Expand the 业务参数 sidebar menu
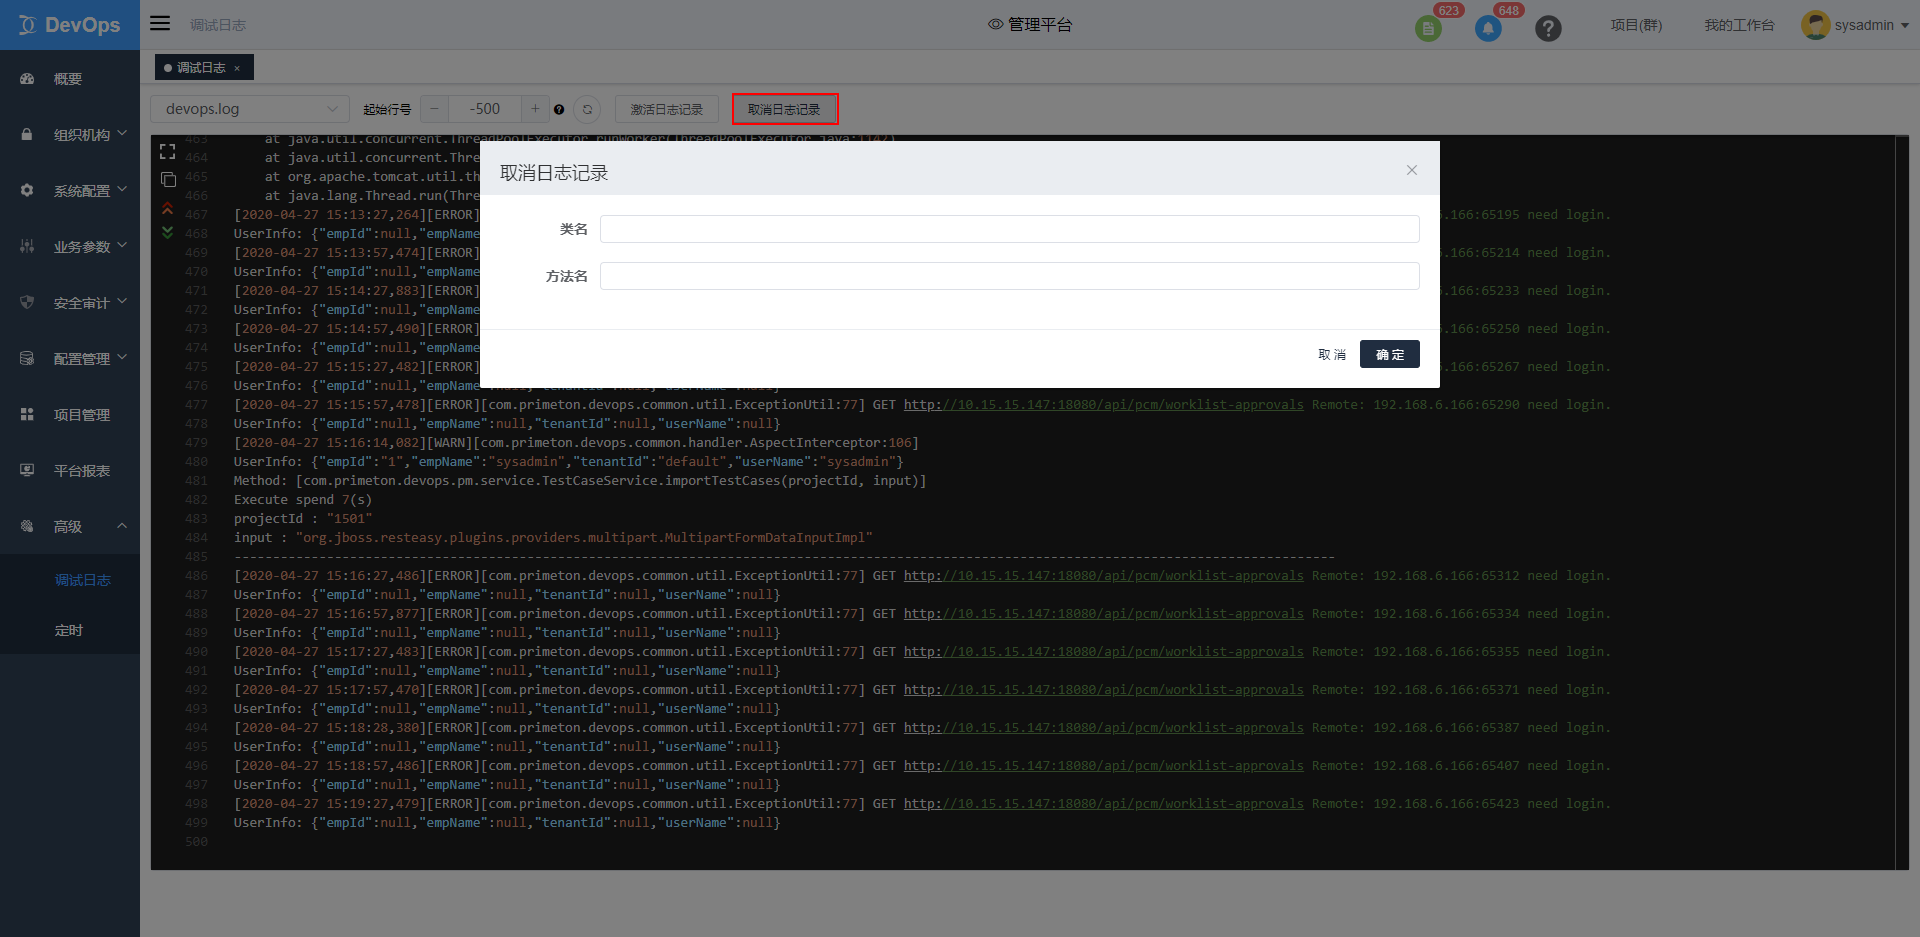 tap(122, 245)
